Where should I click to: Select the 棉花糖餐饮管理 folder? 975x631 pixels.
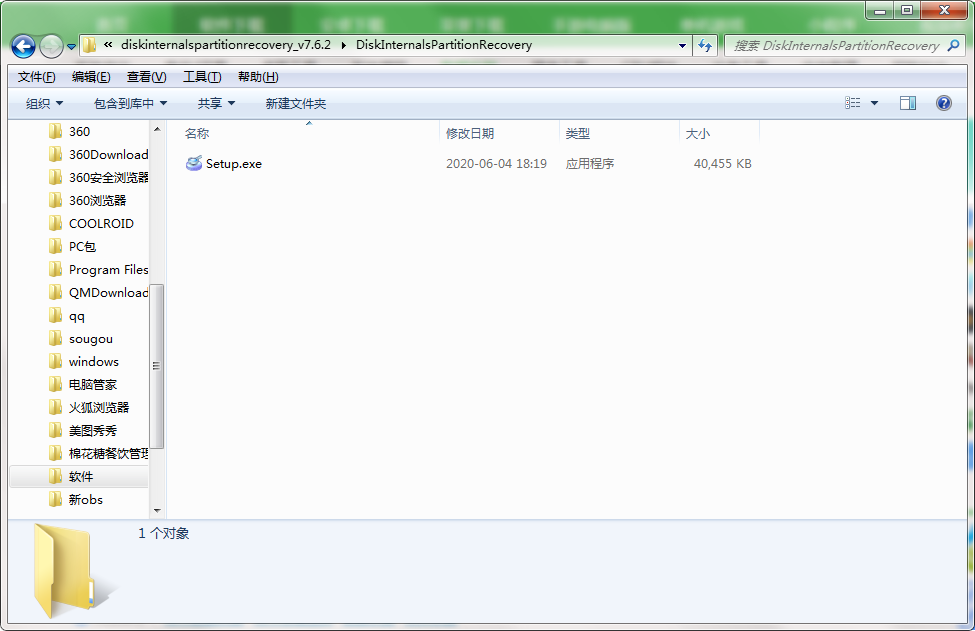(x=98, y=454)
